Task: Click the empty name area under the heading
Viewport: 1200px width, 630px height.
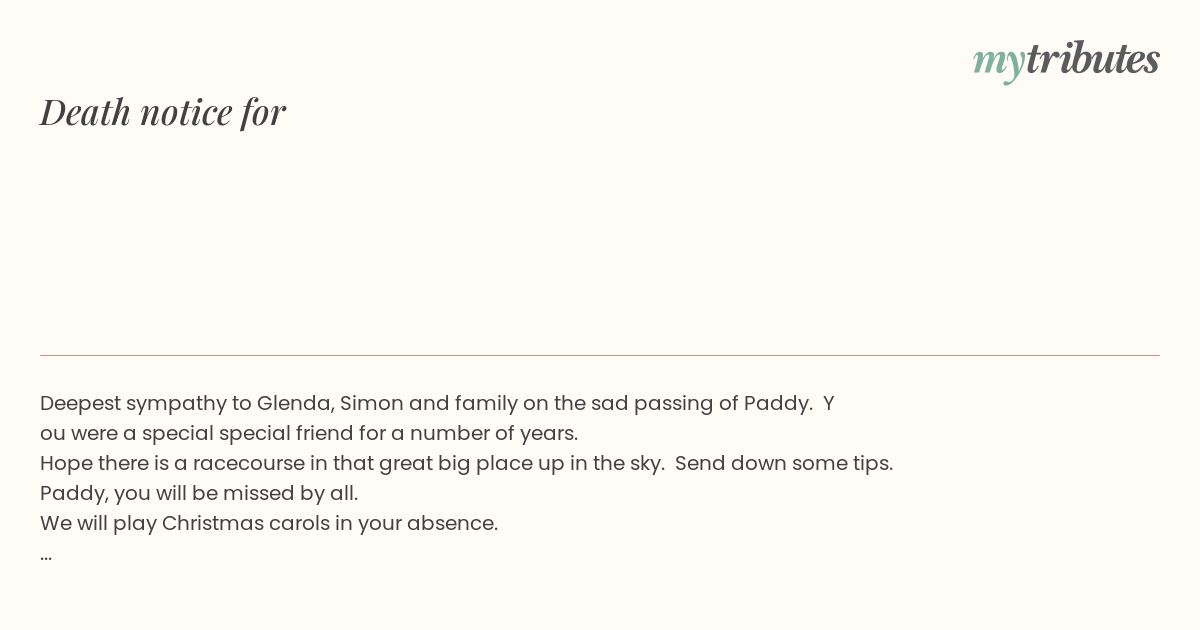Action: tap(600, 240)
